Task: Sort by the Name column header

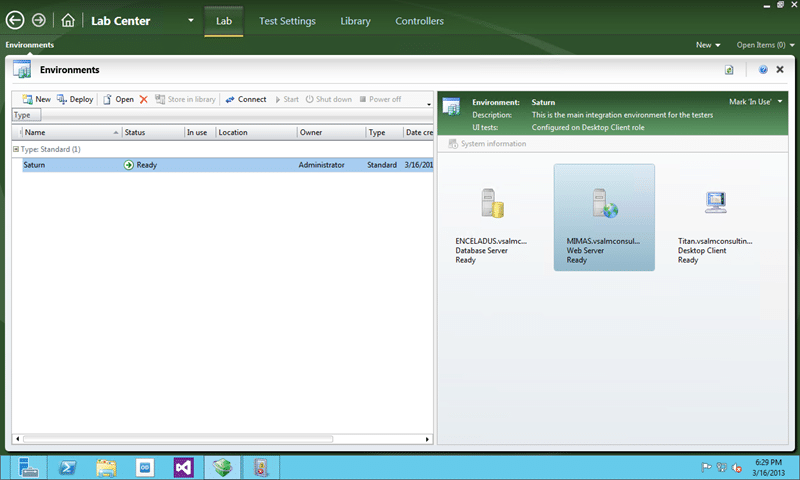Action: tap(70, 132)
